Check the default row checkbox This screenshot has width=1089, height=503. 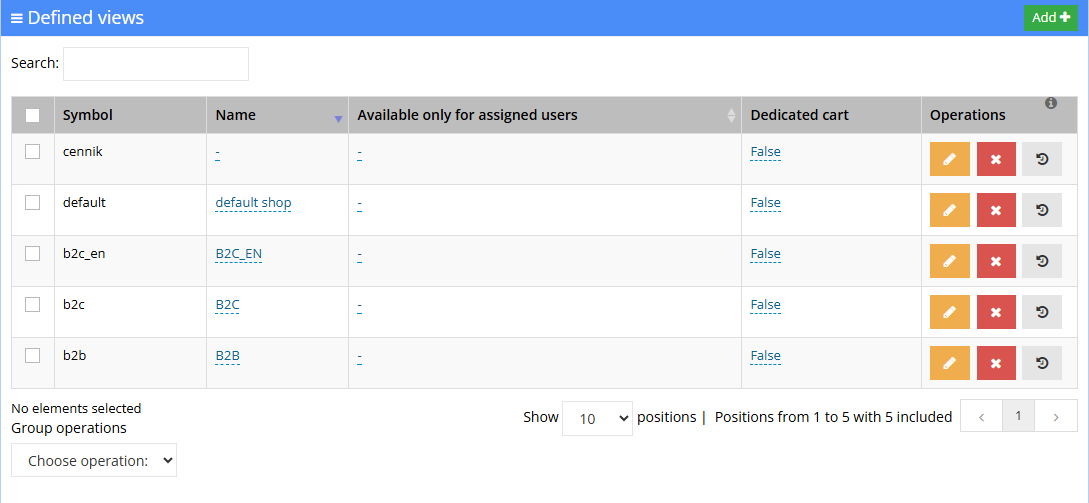coord(33,202)
